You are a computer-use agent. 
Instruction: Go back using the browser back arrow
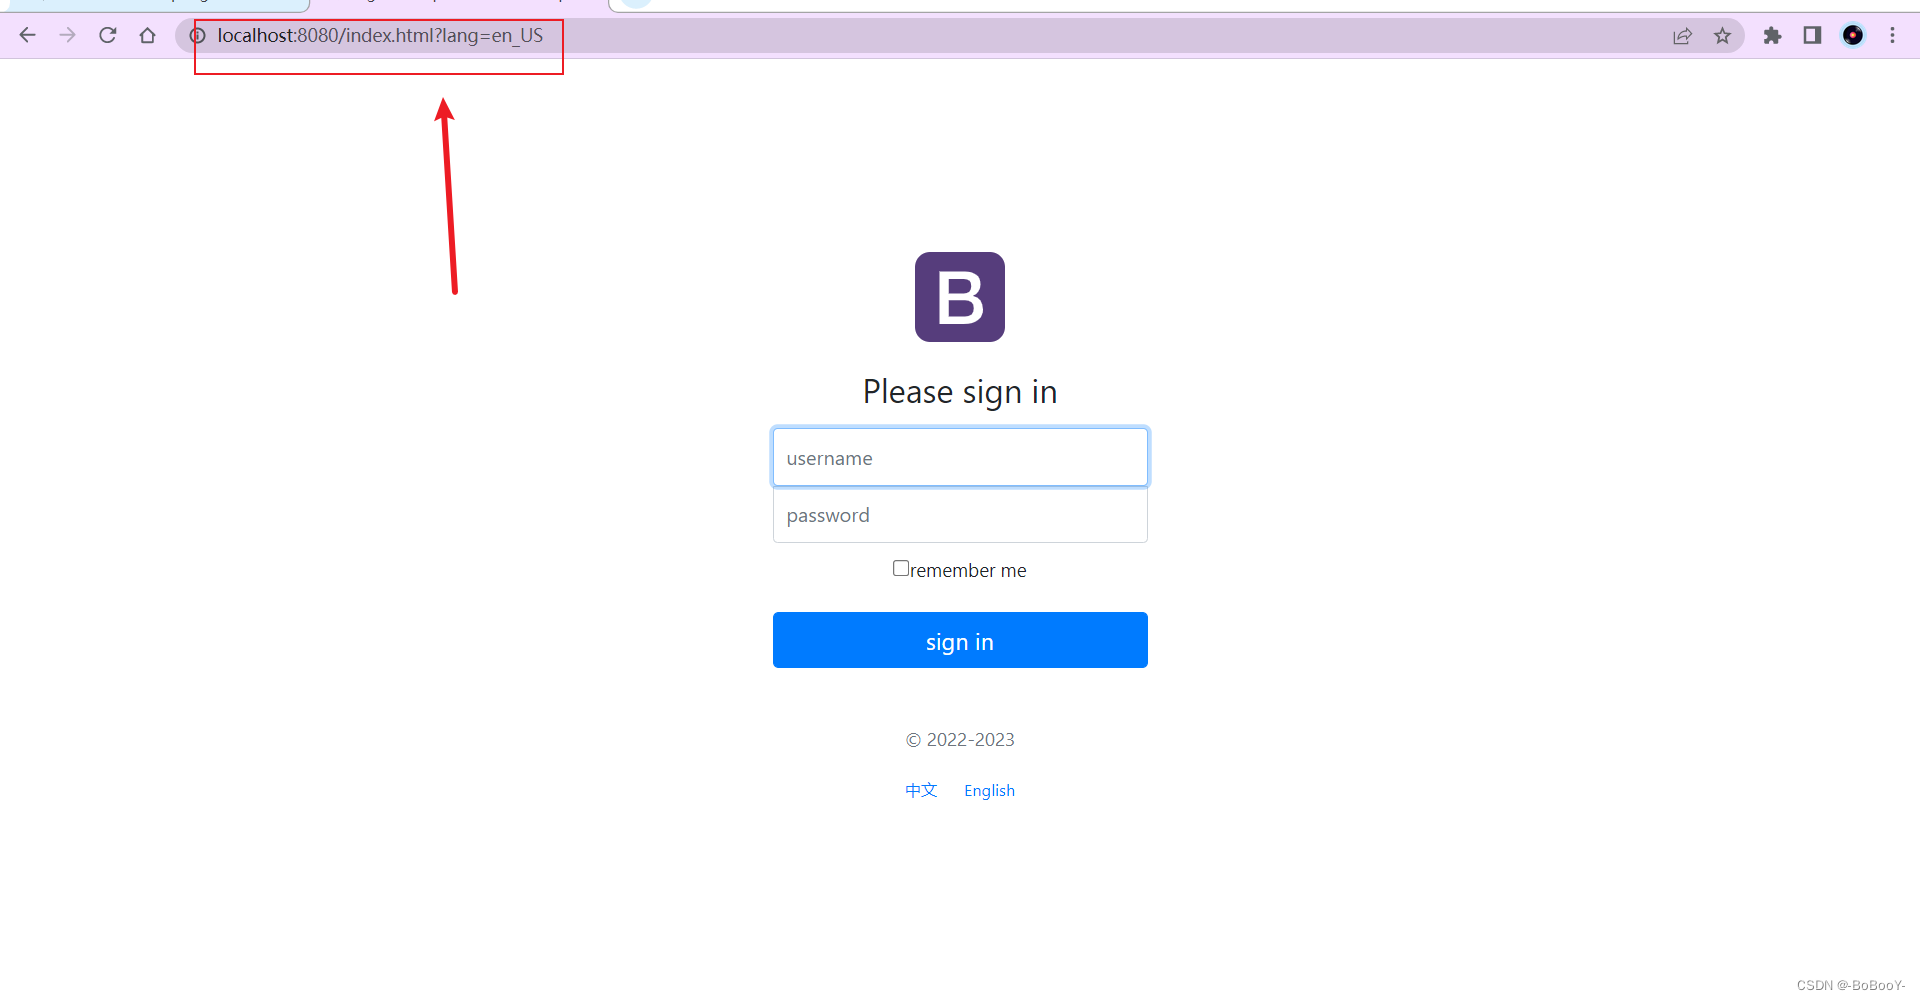point(27,36)
